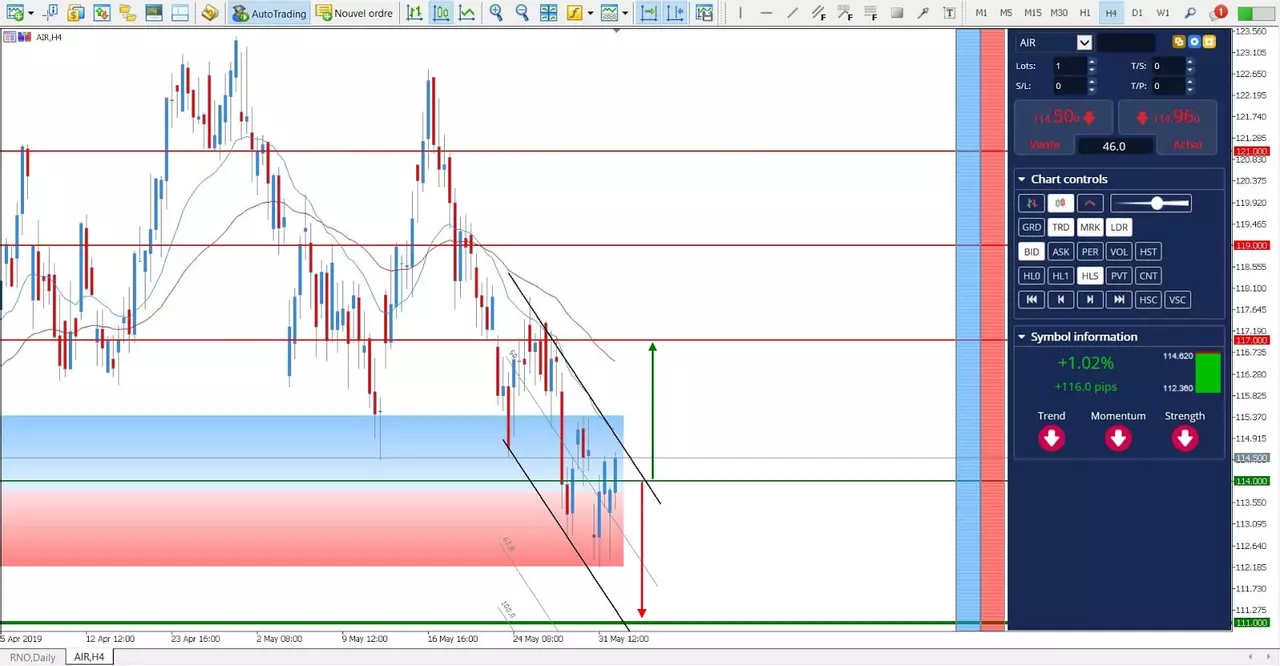
Task: Zoom in on the chart
Action: point(497,13)
